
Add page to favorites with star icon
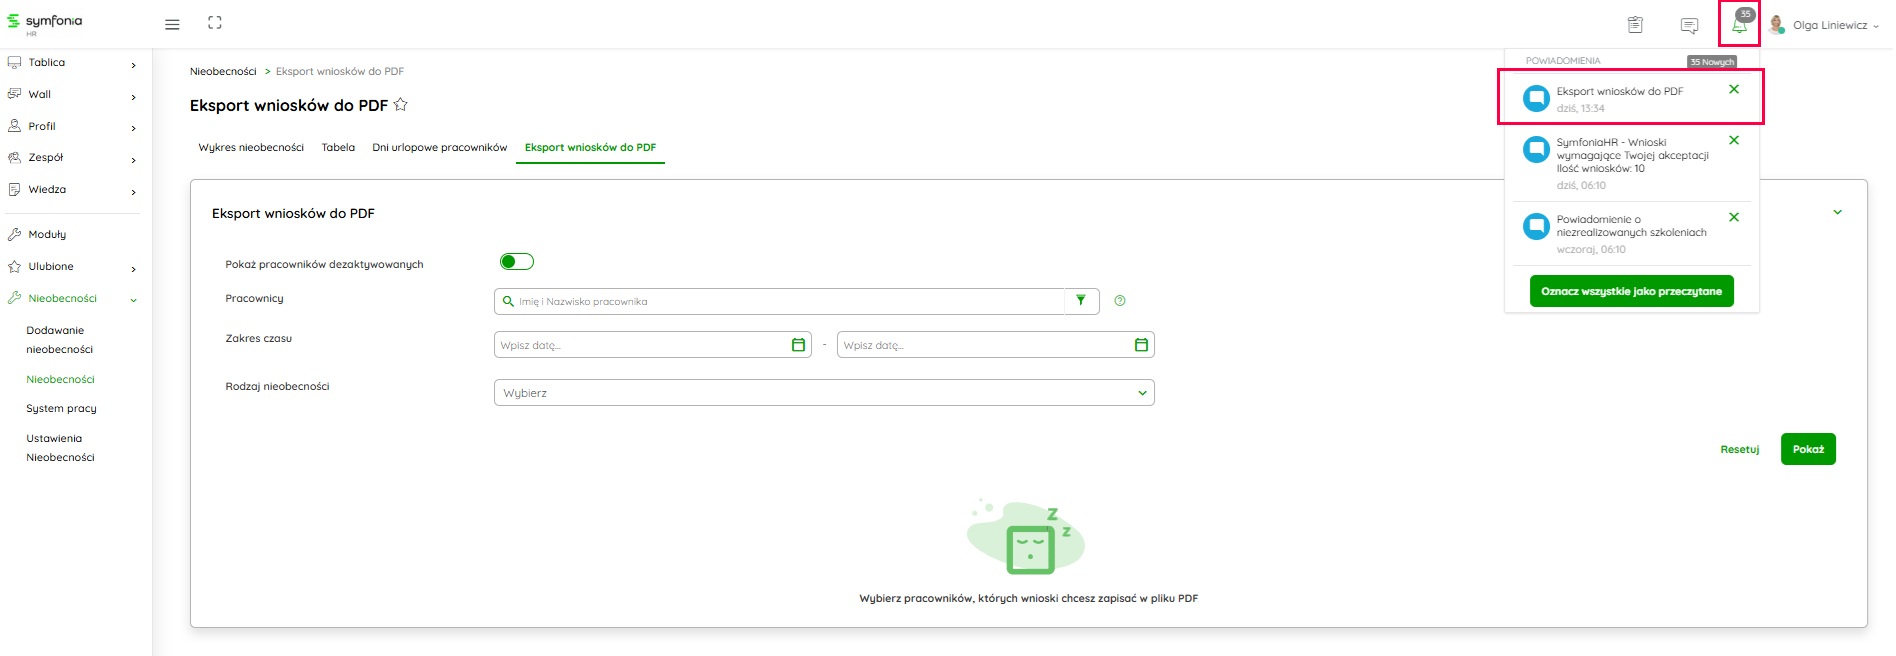pos(401,105)
